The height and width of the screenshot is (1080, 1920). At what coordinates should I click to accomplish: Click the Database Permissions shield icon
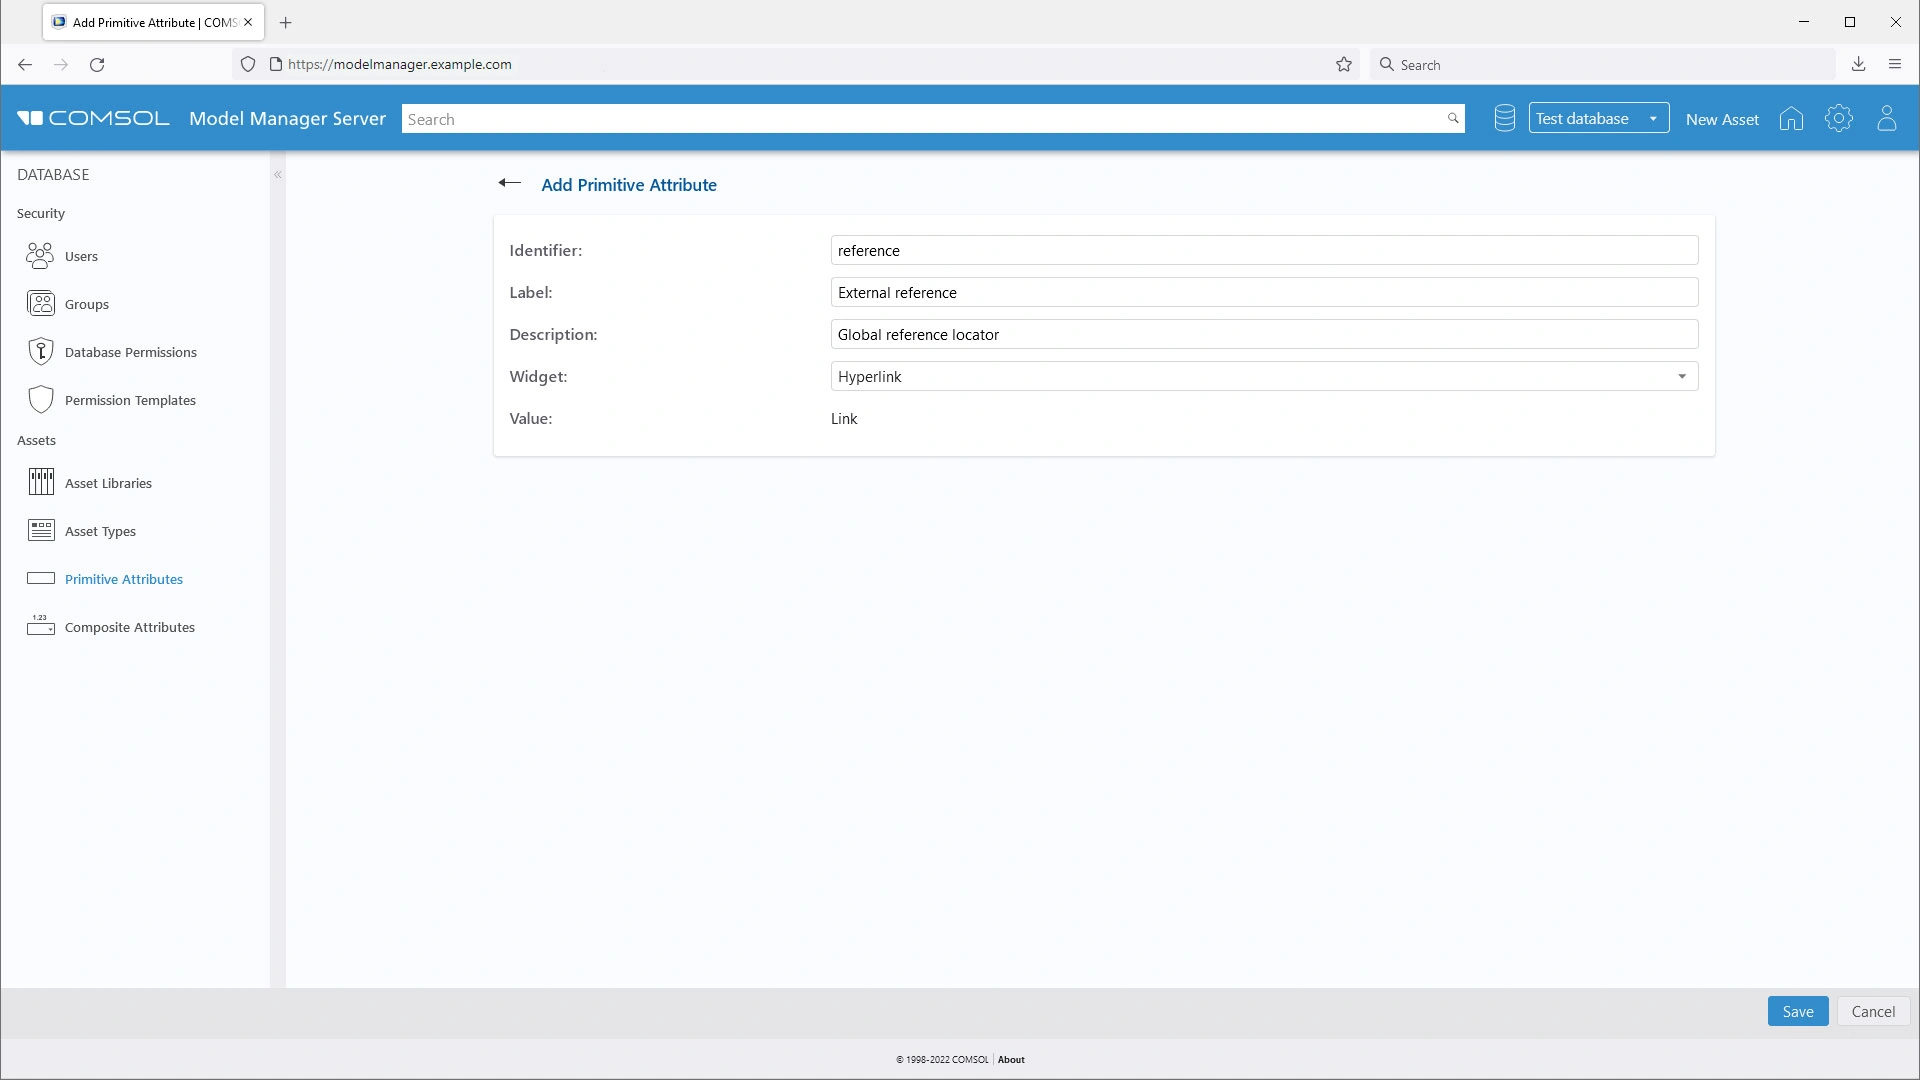[40, 352]
